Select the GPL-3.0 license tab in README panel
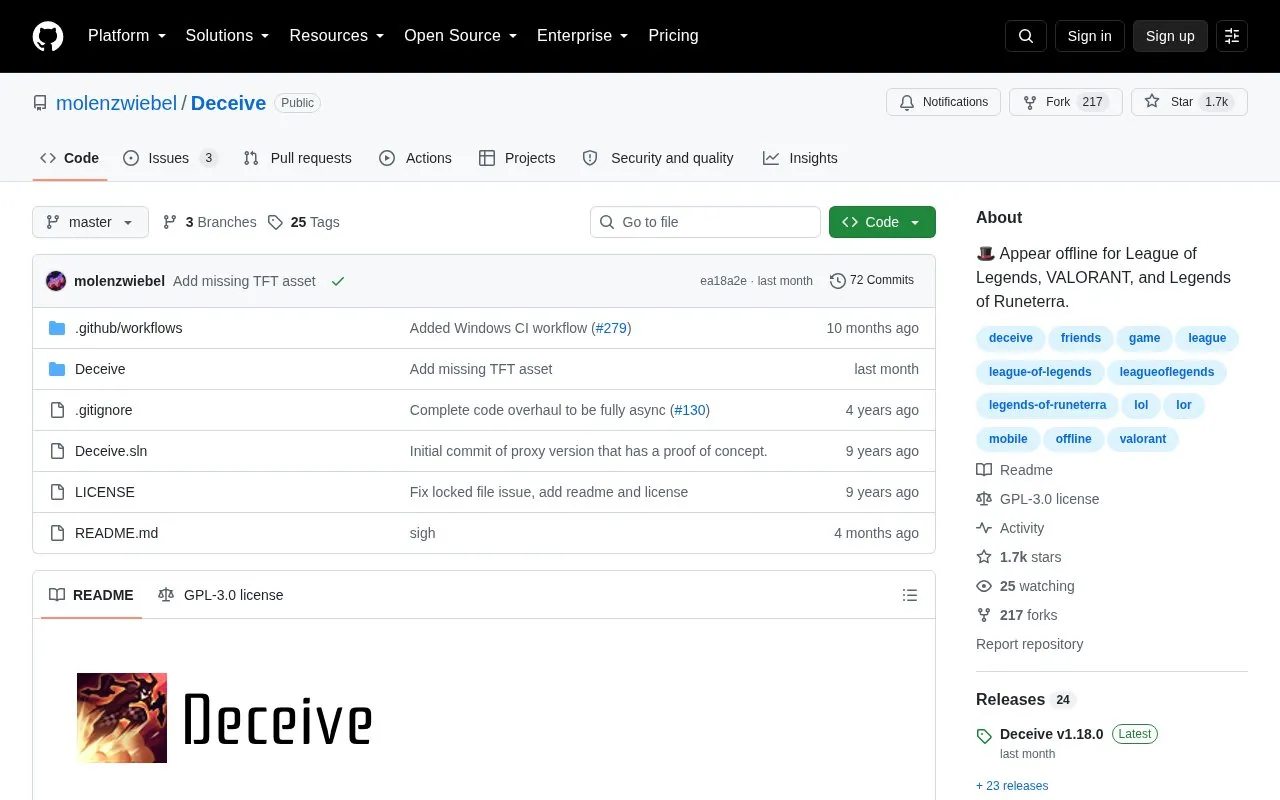 (x=221, y=595)
